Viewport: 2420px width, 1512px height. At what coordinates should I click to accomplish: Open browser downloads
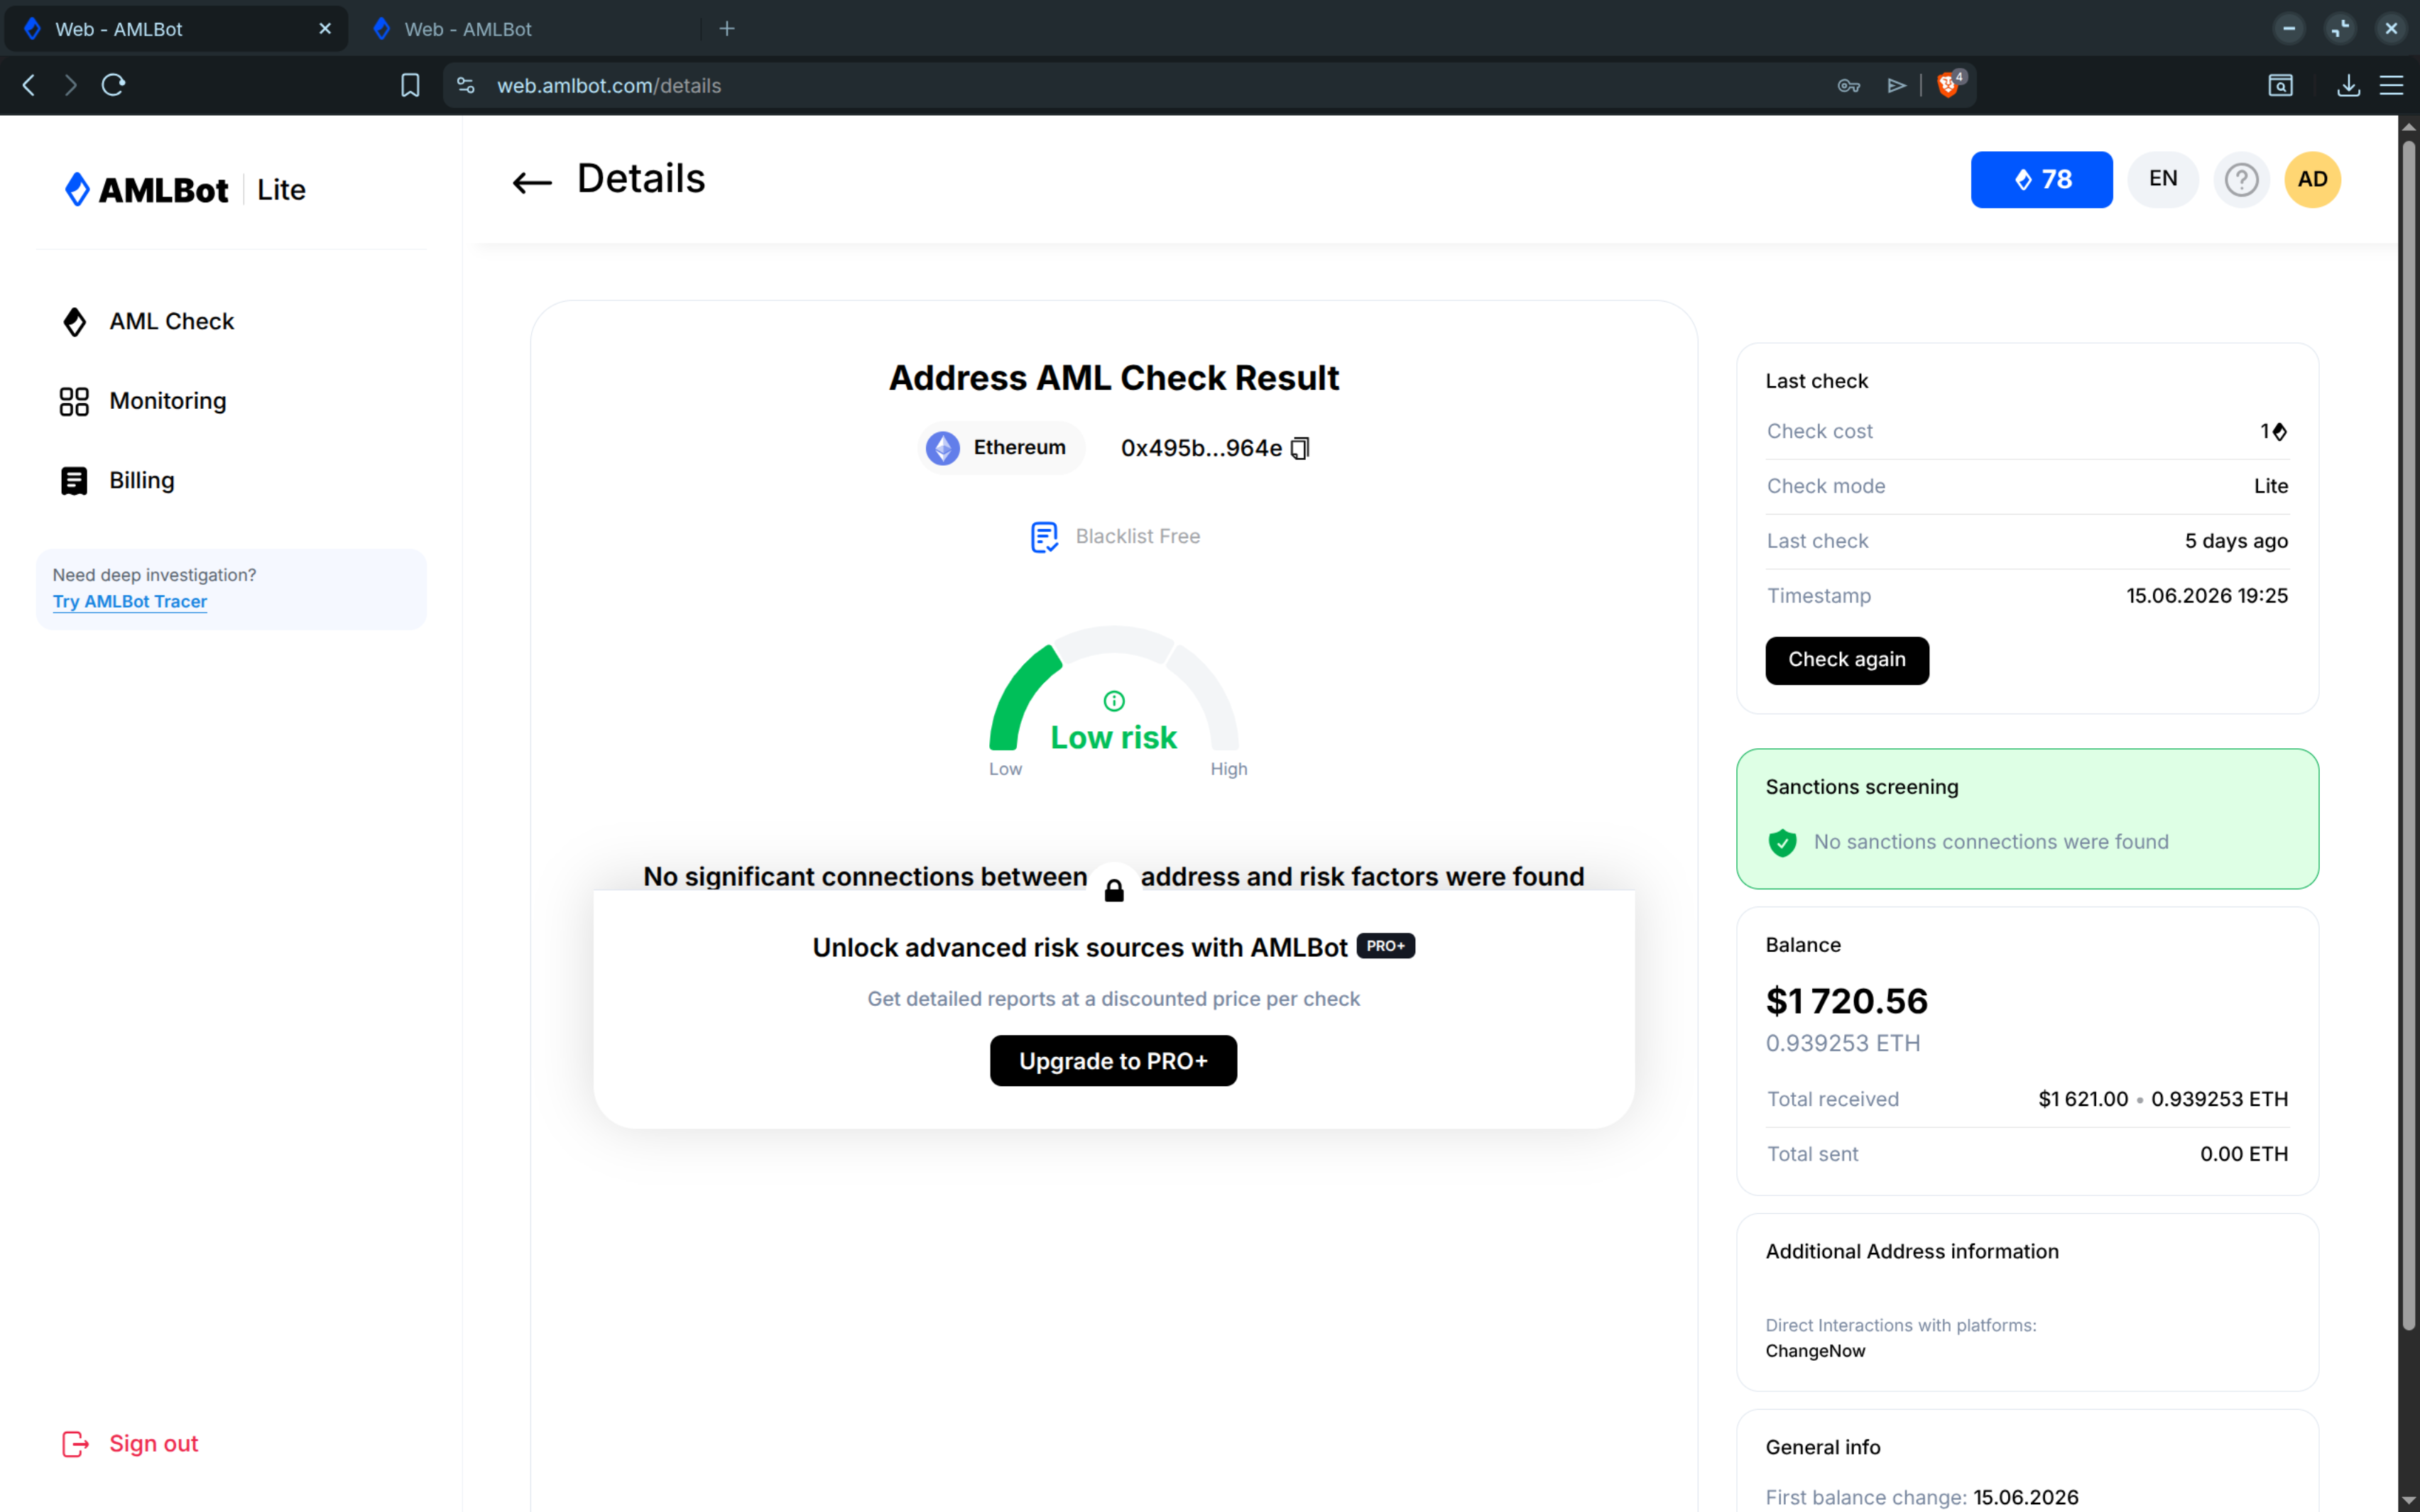click(x=2348, y=85)
